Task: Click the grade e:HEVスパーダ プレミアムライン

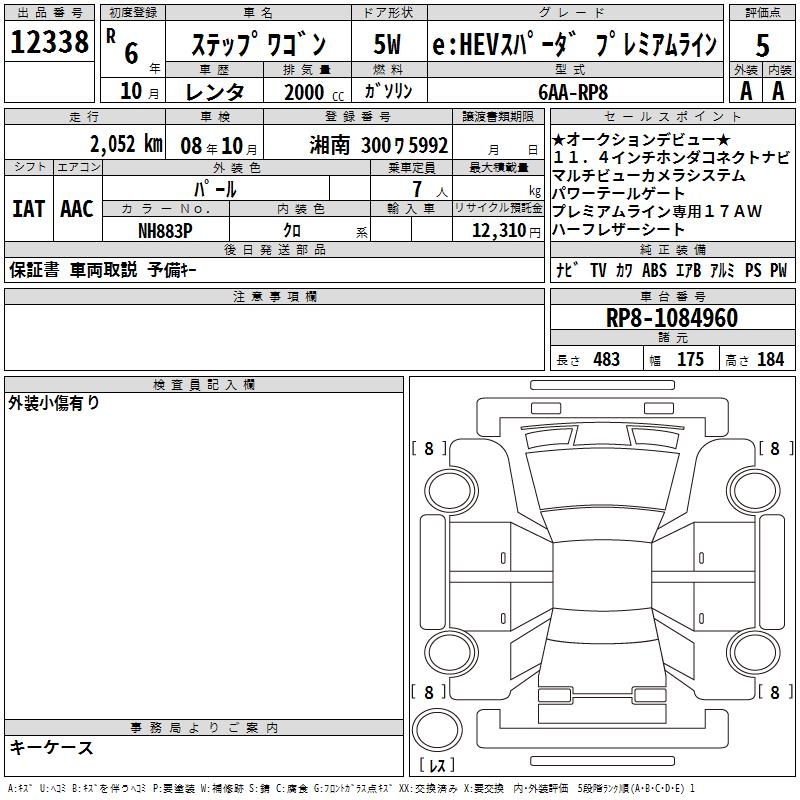Action: pyautogui.click(x=574, y=44)
